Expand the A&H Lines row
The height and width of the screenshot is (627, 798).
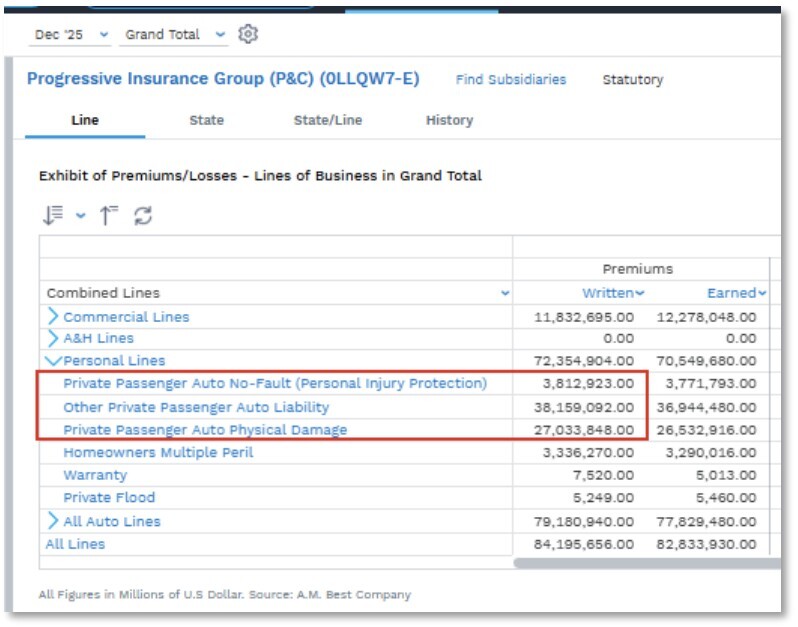52,338
